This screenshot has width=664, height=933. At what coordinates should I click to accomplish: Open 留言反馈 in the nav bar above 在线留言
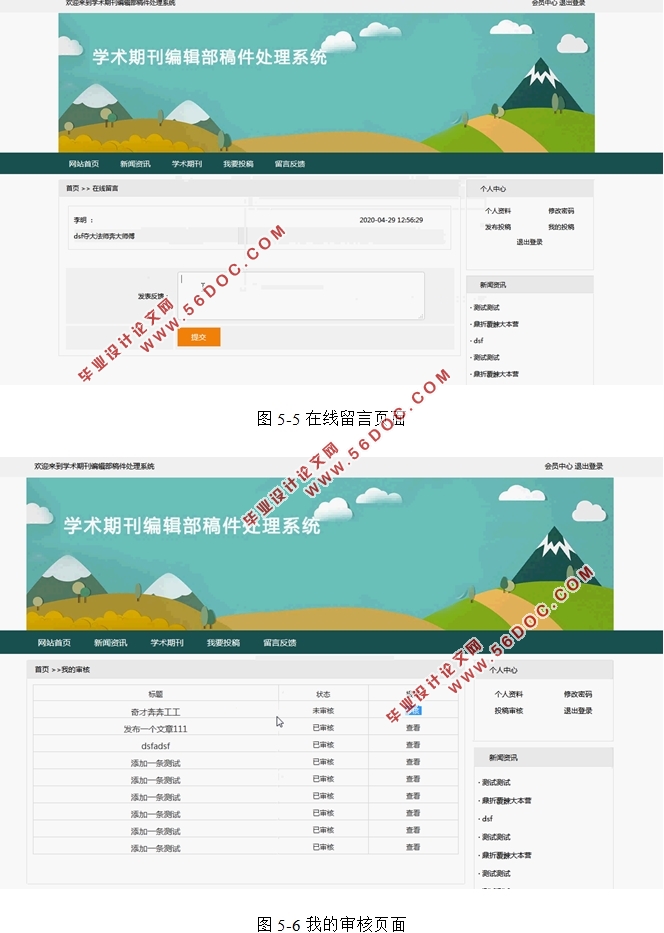pyautogui.click(x=290, y=164)
